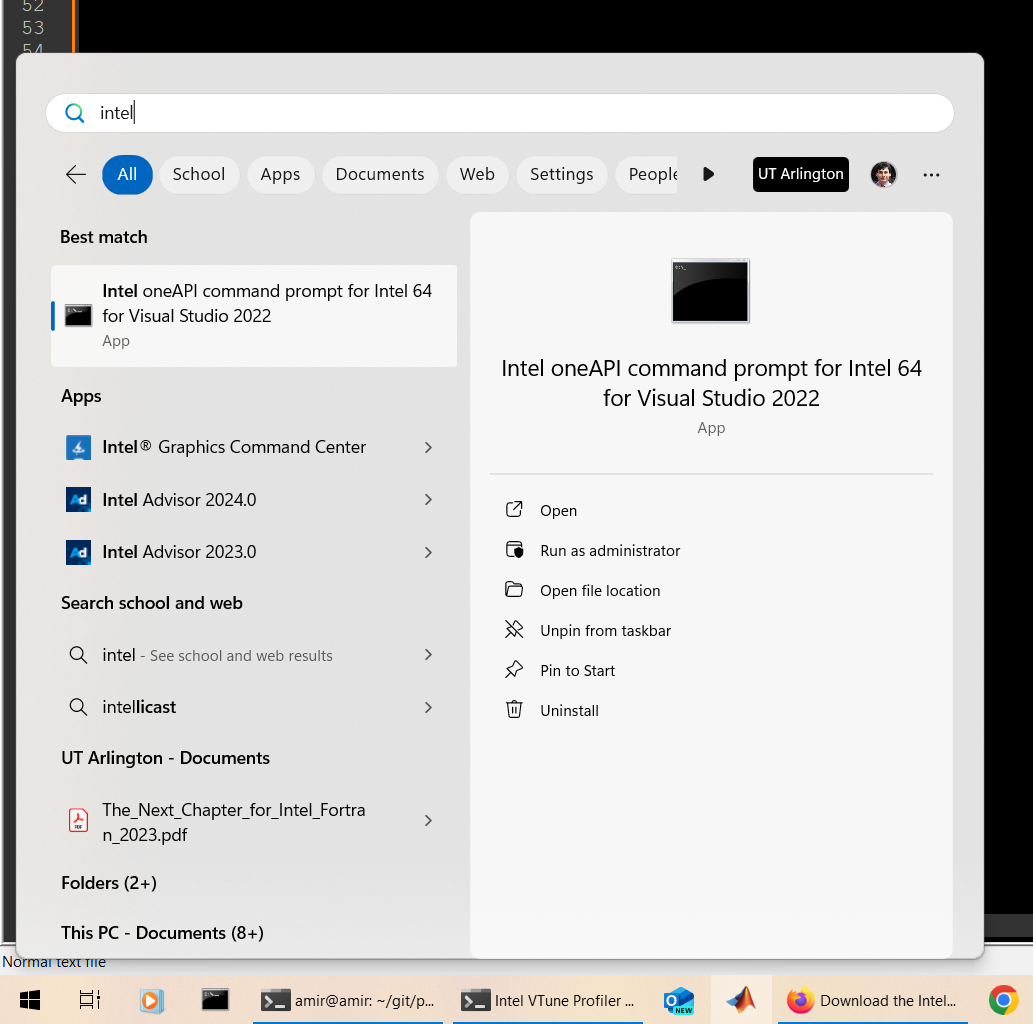Click the Pin to Start pin icon
Viewport: 1033px width, 1024px height.
click(x=514, y=669)
